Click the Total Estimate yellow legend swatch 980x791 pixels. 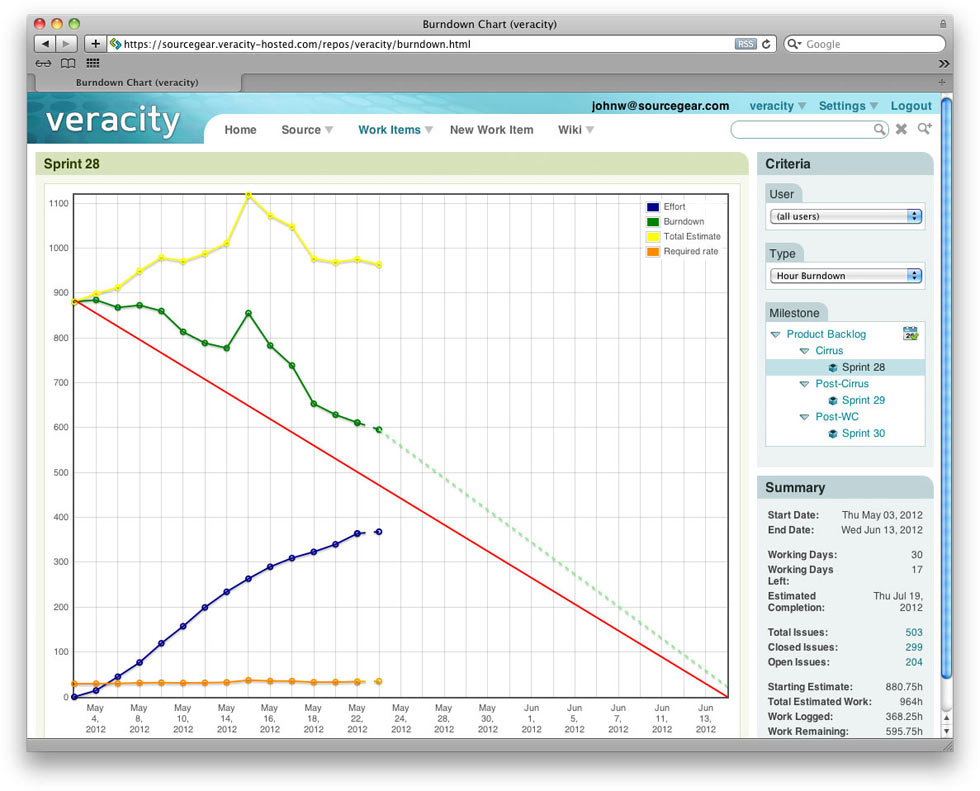(x=653, y=237)
